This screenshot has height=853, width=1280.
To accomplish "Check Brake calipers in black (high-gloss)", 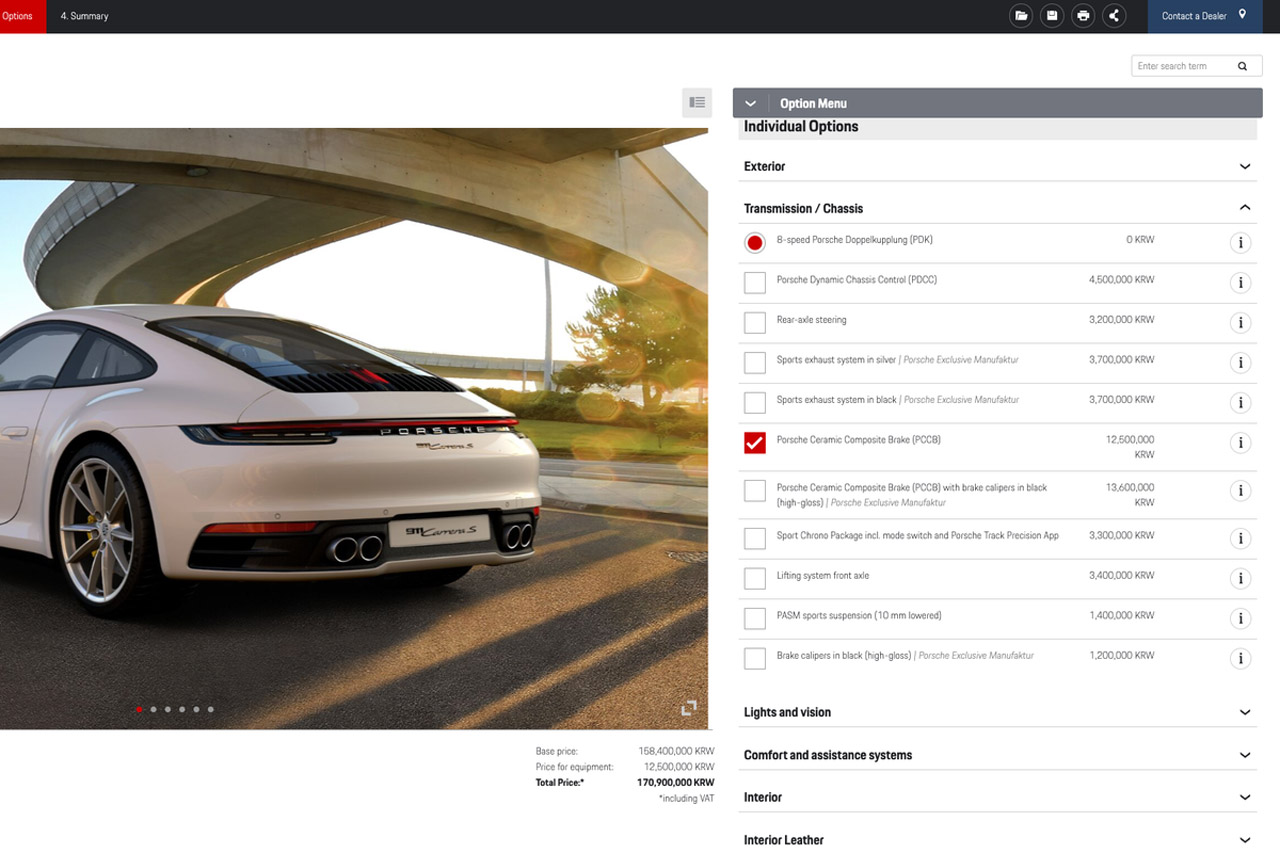I will click(x=755, y=659).
